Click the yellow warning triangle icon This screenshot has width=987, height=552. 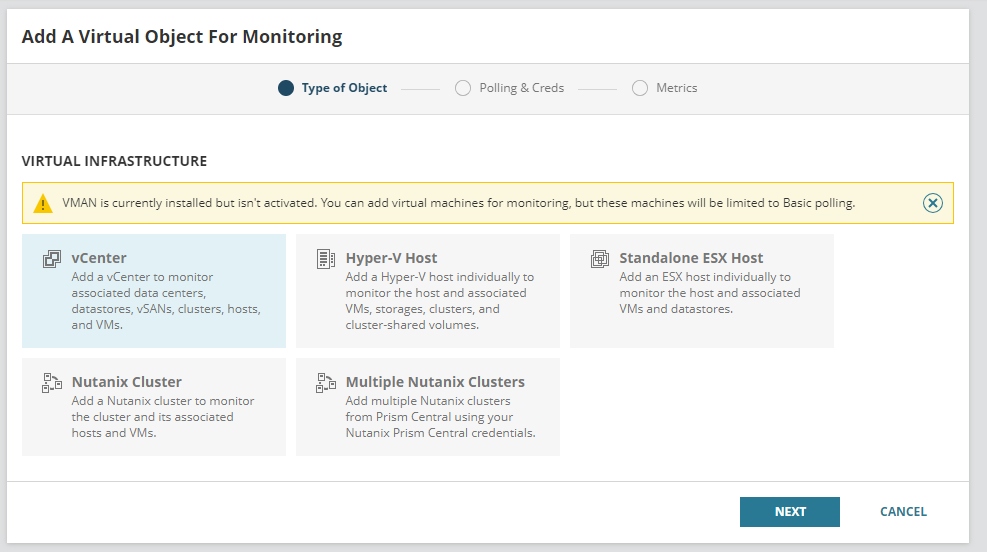43,203
